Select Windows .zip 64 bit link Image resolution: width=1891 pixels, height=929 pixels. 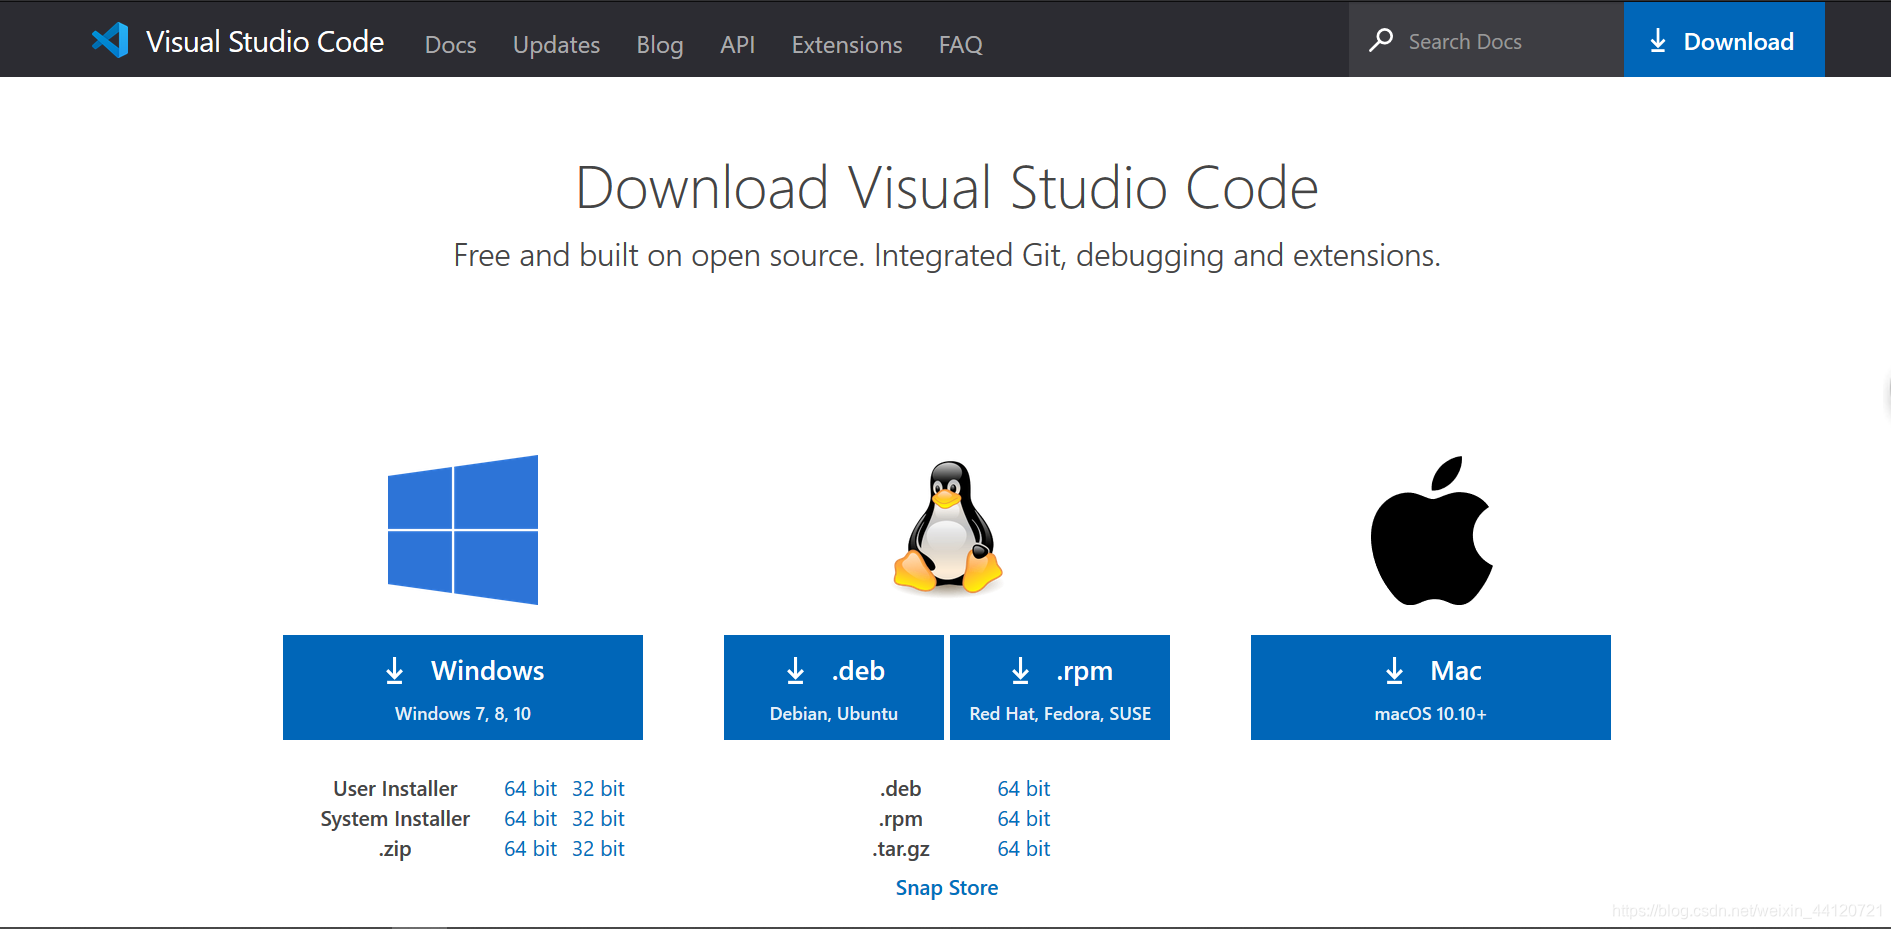pos(530,849)
